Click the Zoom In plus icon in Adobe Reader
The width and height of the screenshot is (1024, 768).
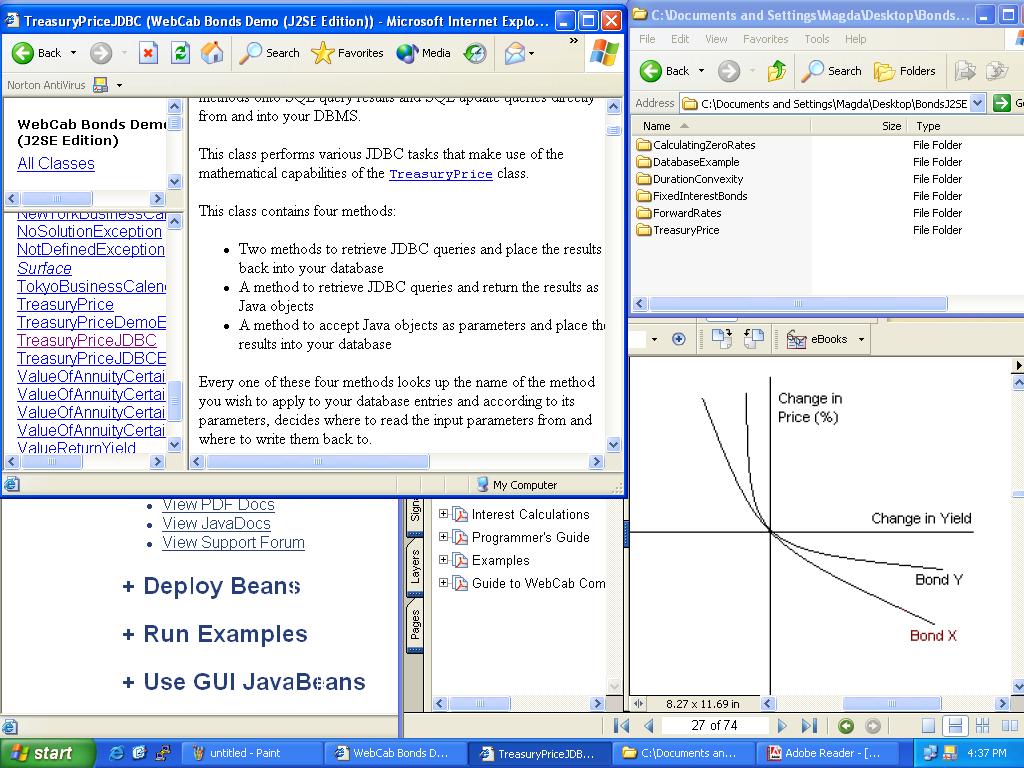[x=679, y=339]
